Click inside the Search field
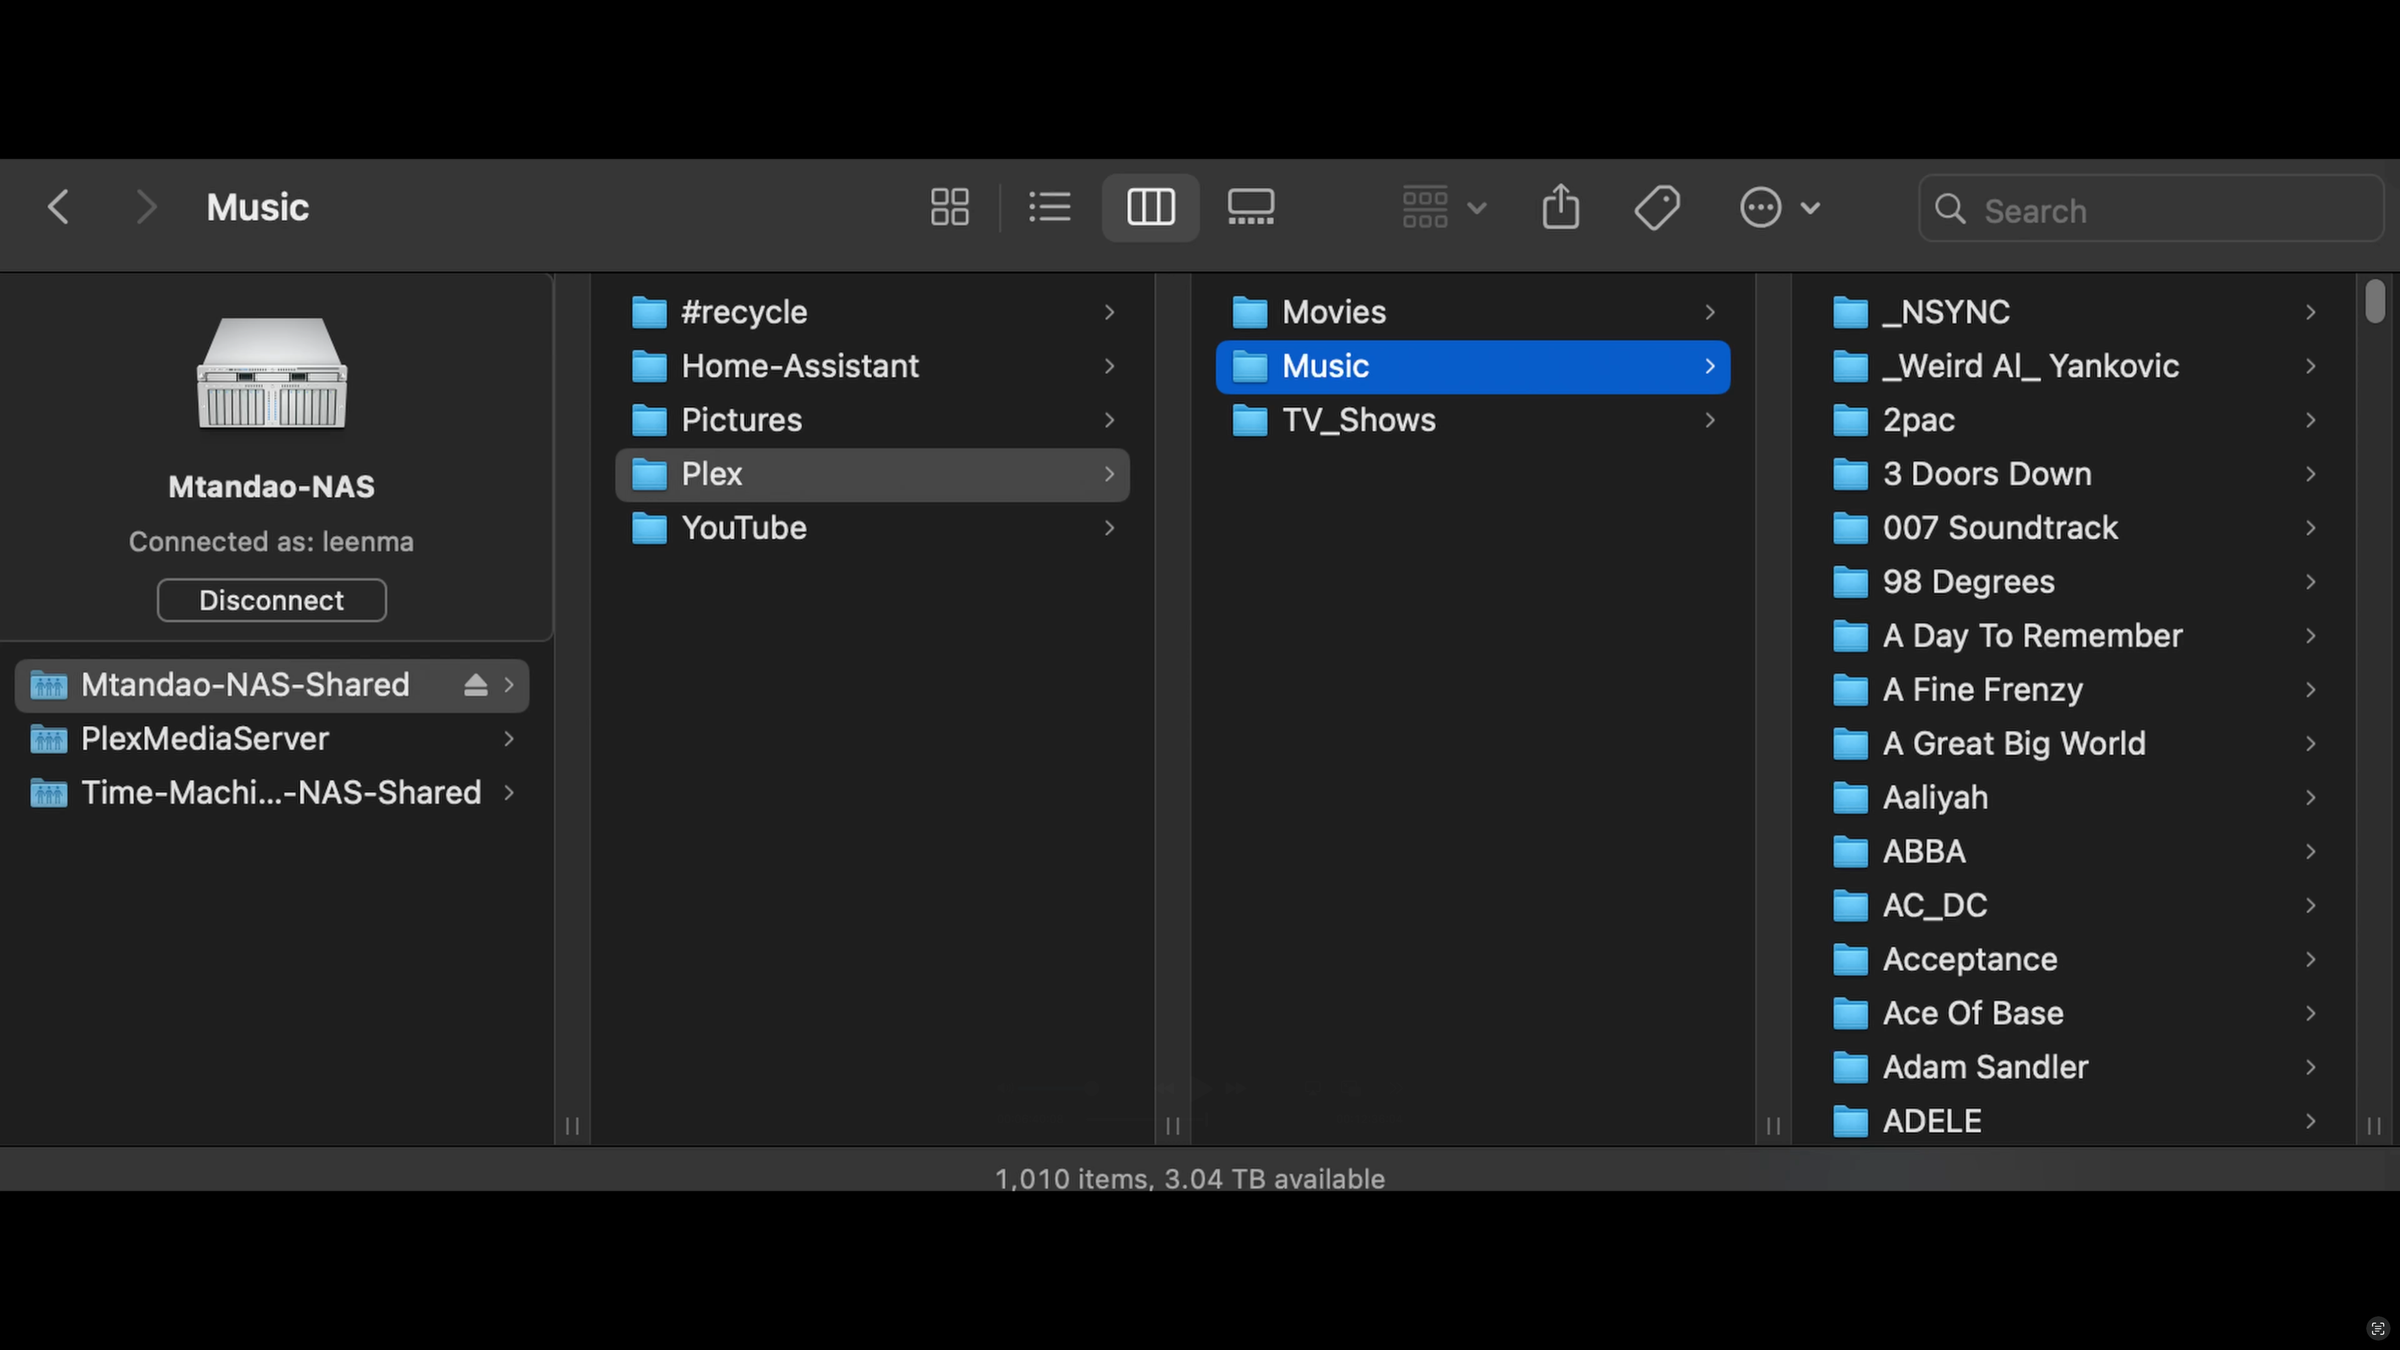Image resolution: width=2400 pixels, height=1350 pixels. pyautogui.click(x=2150, y=209)
